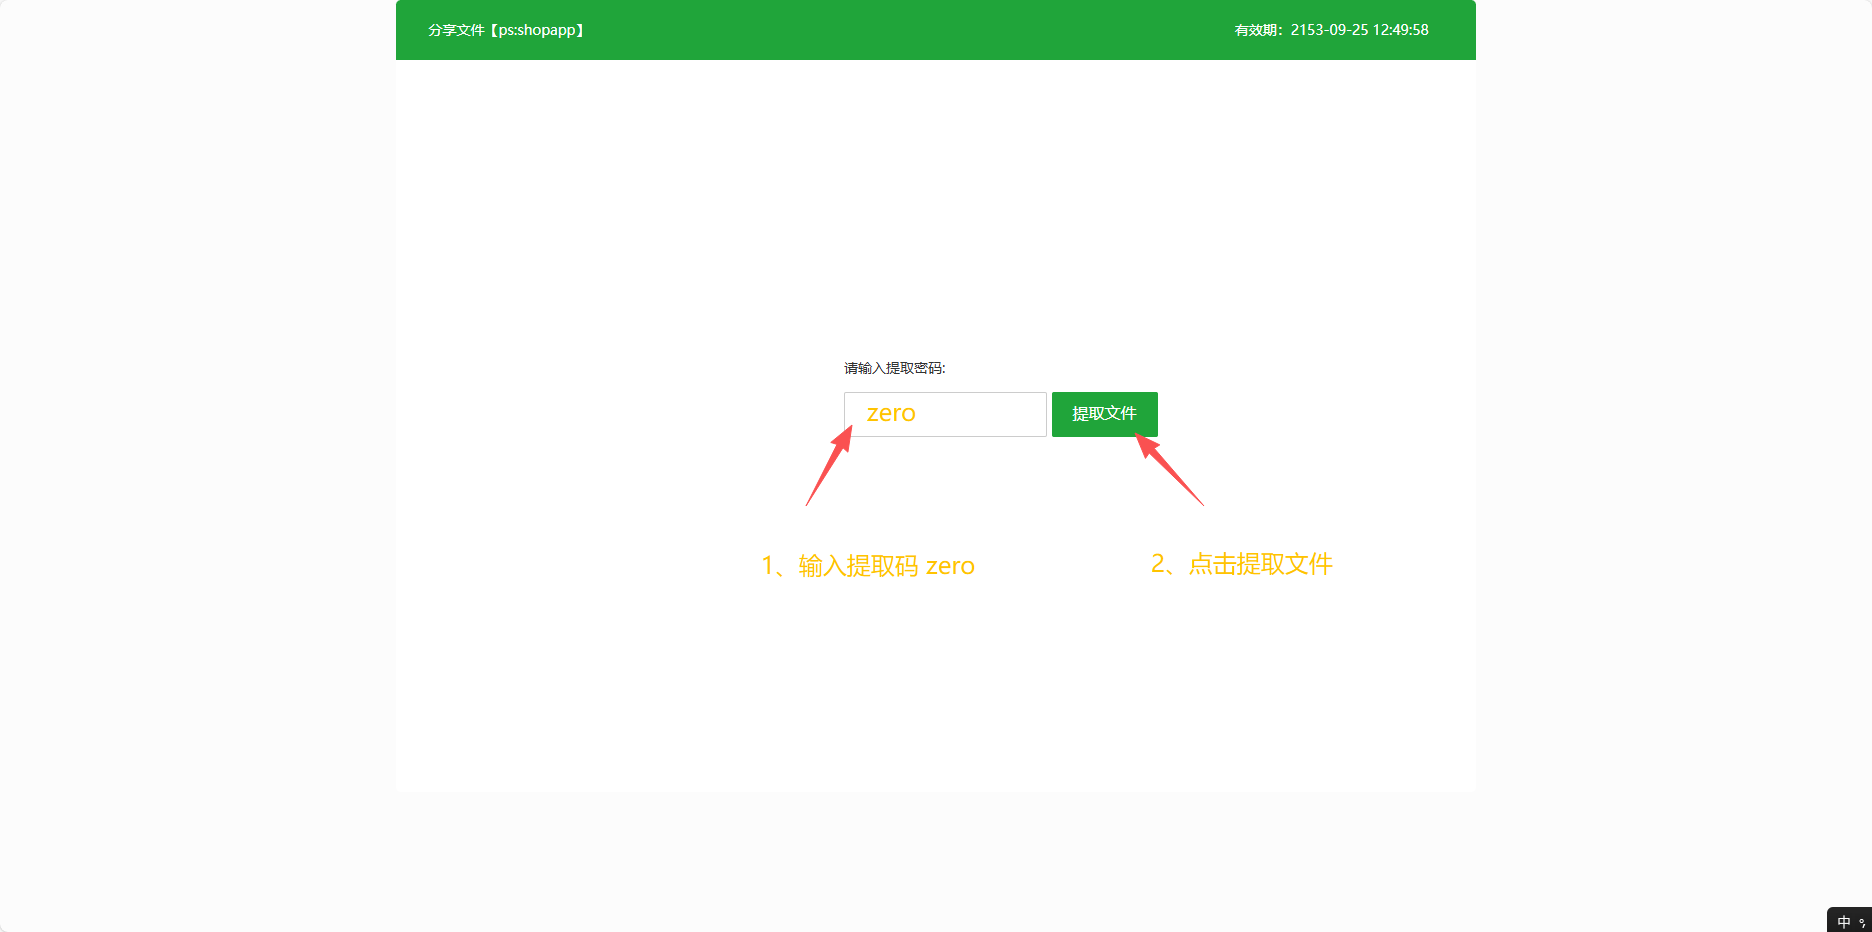
Task: Click the IME punctuation mode icon
Action: coord(1862,922)
